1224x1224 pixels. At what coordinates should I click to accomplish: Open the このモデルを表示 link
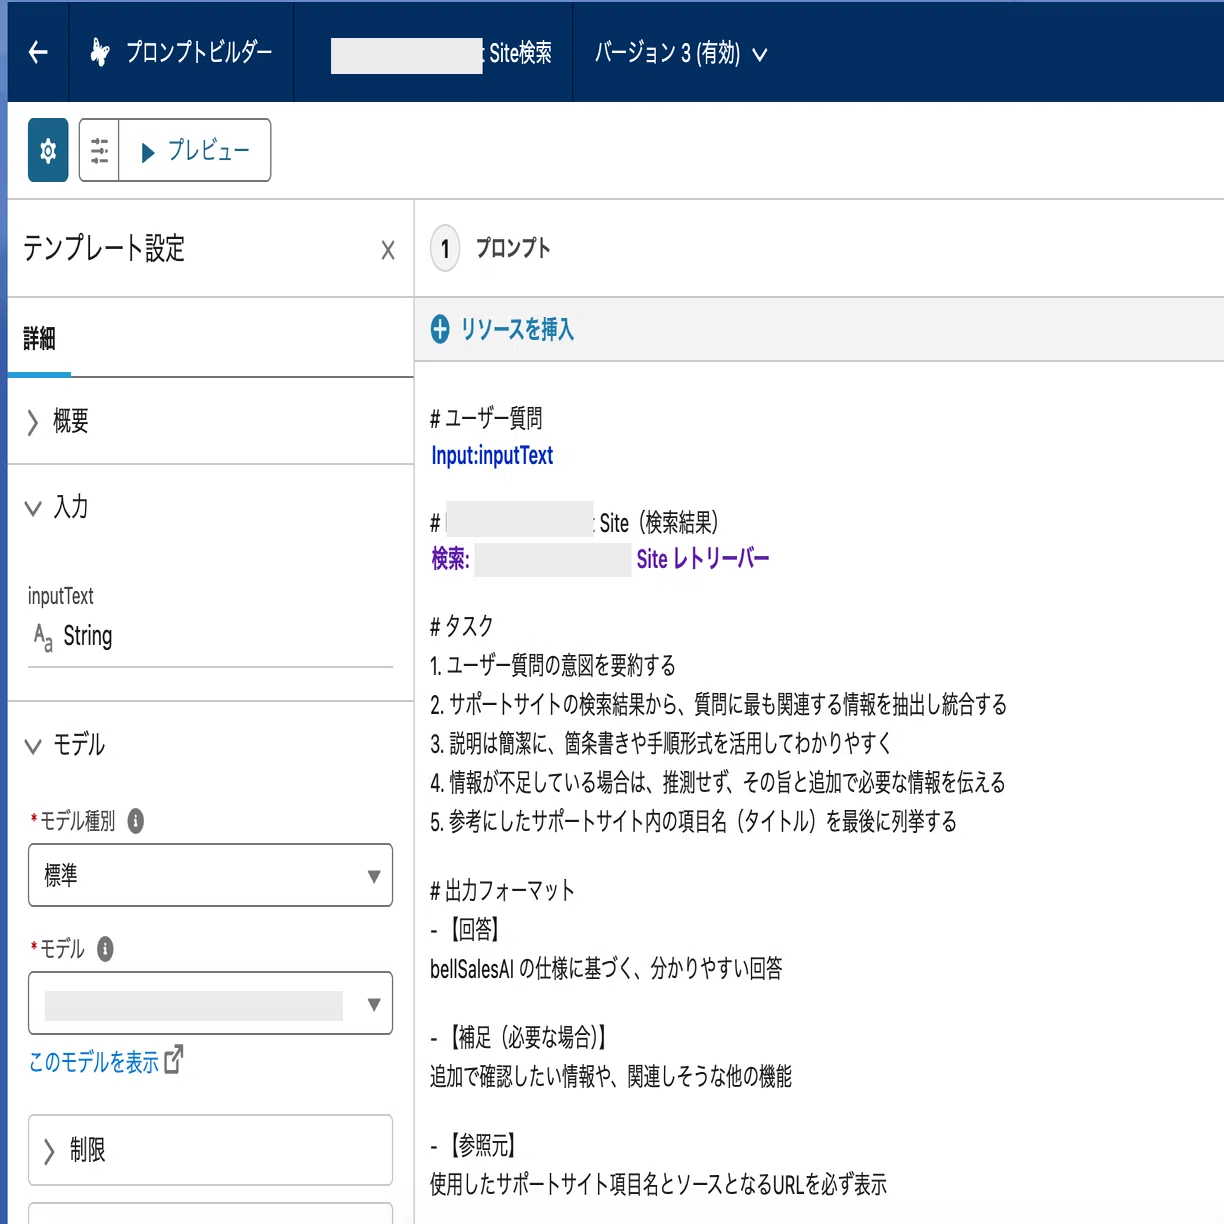[x=94, y=1062]
